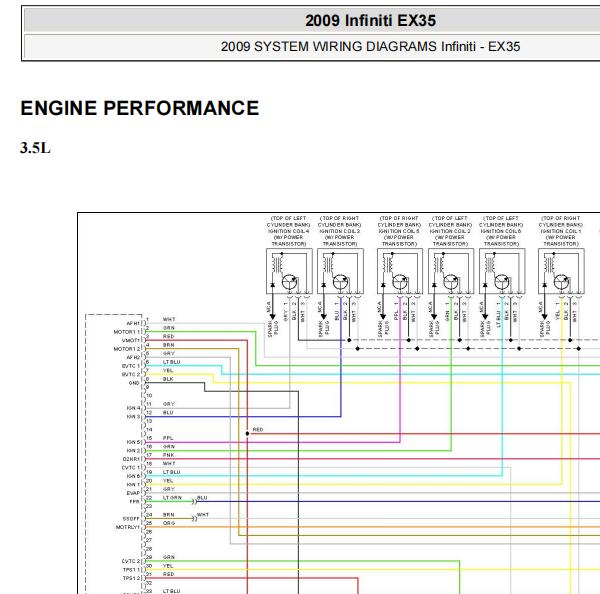The width and height of the screenshot is (600, 594).
Task: Click the "IGN 5" connector pin label
Action: [x=134, y=442]
